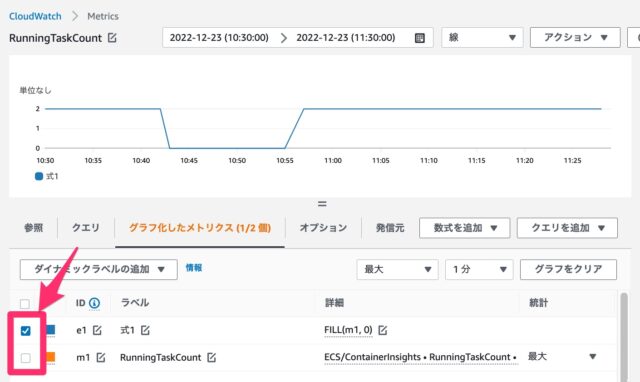The image size is (640, 382).
Task: Switch to the オプション tab
Action: point(323,228)
